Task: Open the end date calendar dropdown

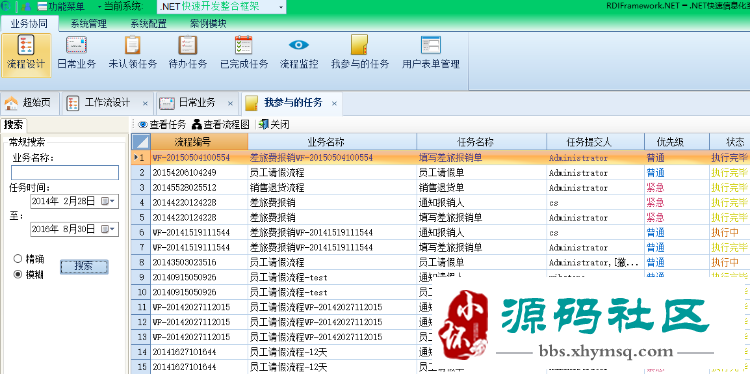Action: pyautogui.click(x=108, y=229)
